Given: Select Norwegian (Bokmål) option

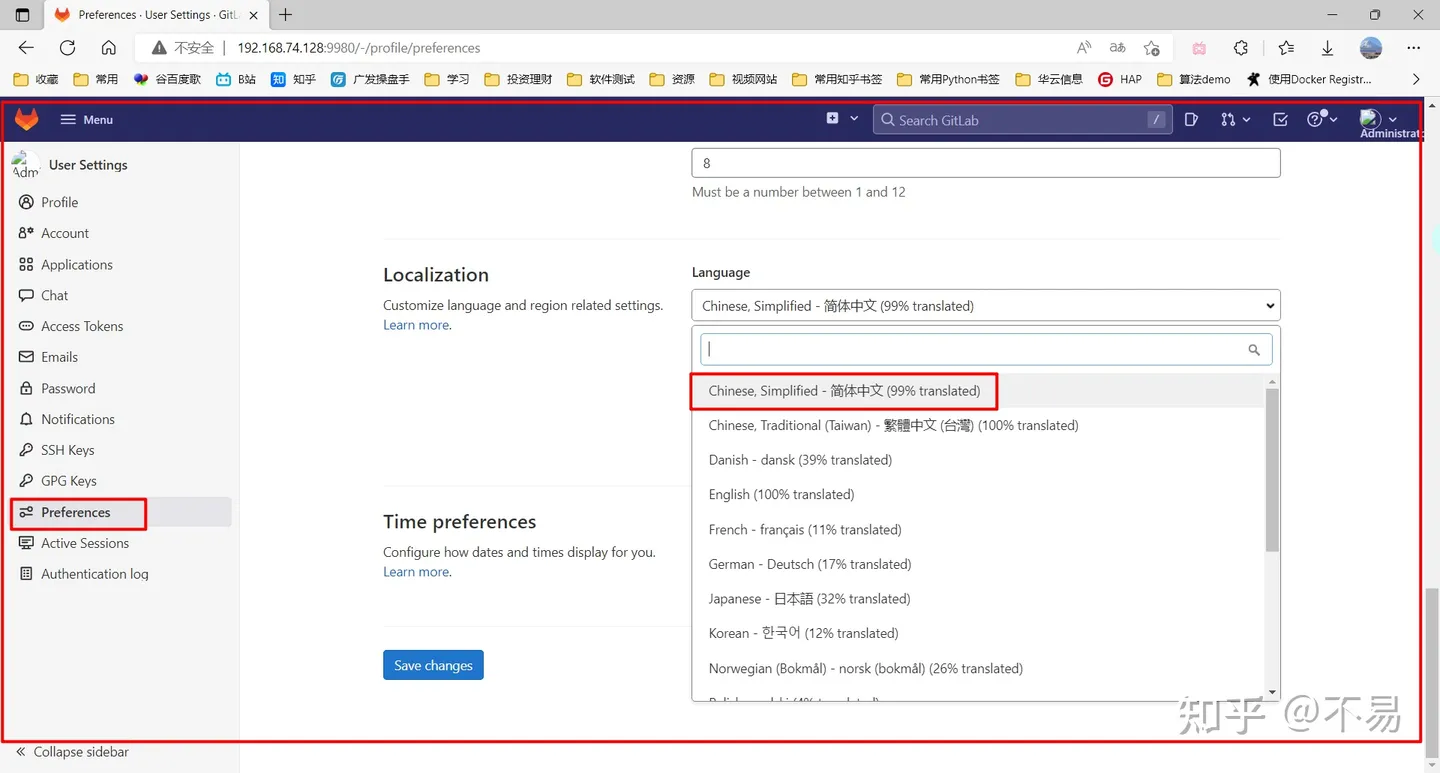Looking at the screenshot, I should [x=978, y=668].
